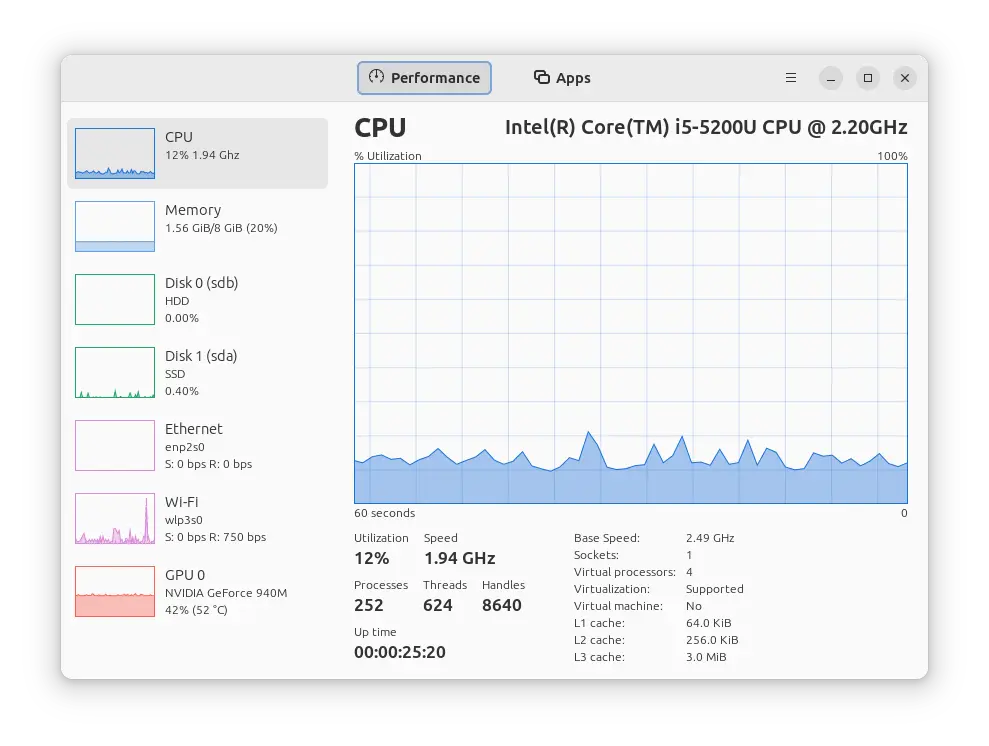Close the system monitor window
Image resolution: width=989 pixels, height=746 pixels.
905,78
